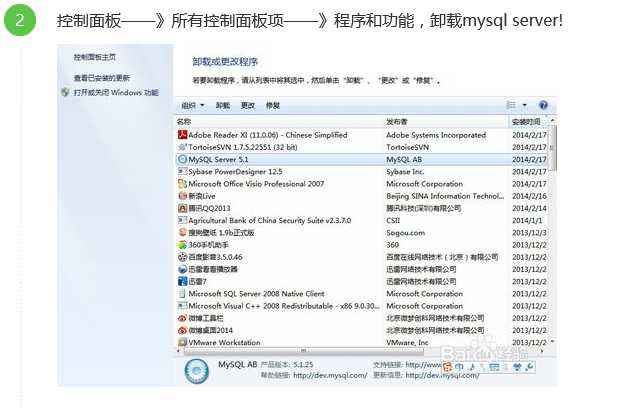
Task: Click the 修复 toolbar button
Action: pyautogui.click(x=273, y=105)
